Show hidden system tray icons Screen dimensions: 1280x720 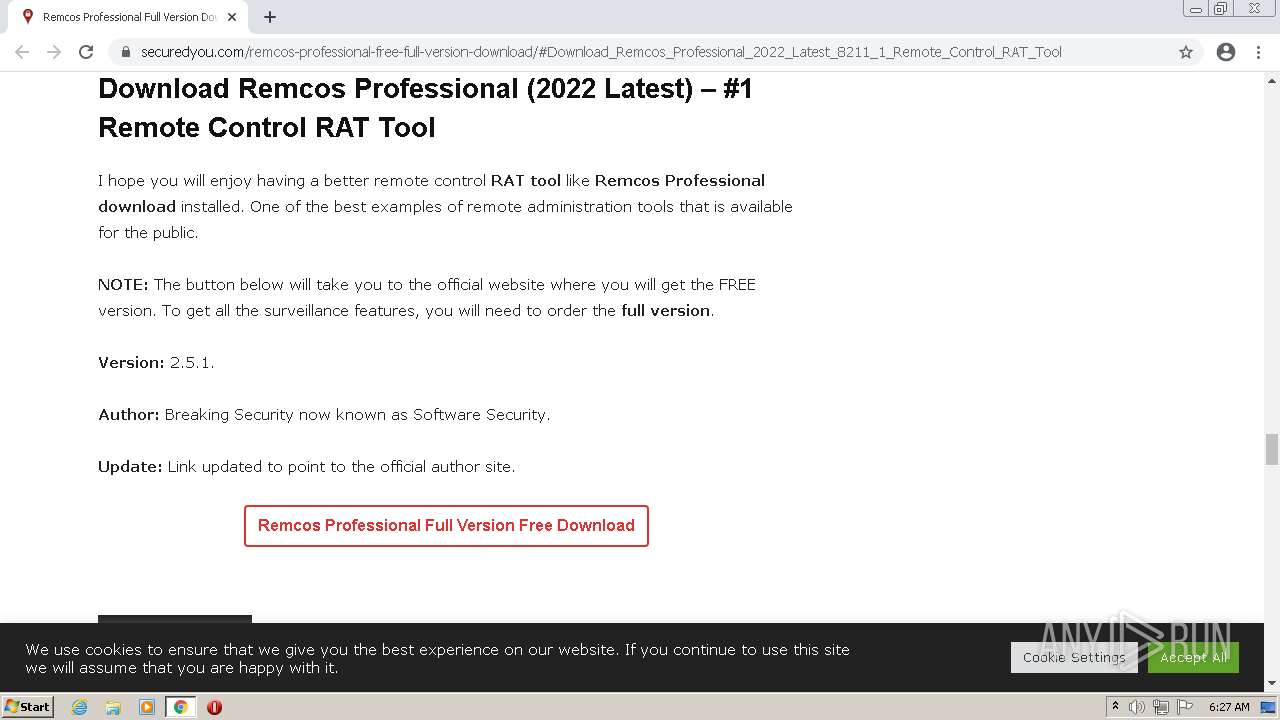coord(1115,707)
